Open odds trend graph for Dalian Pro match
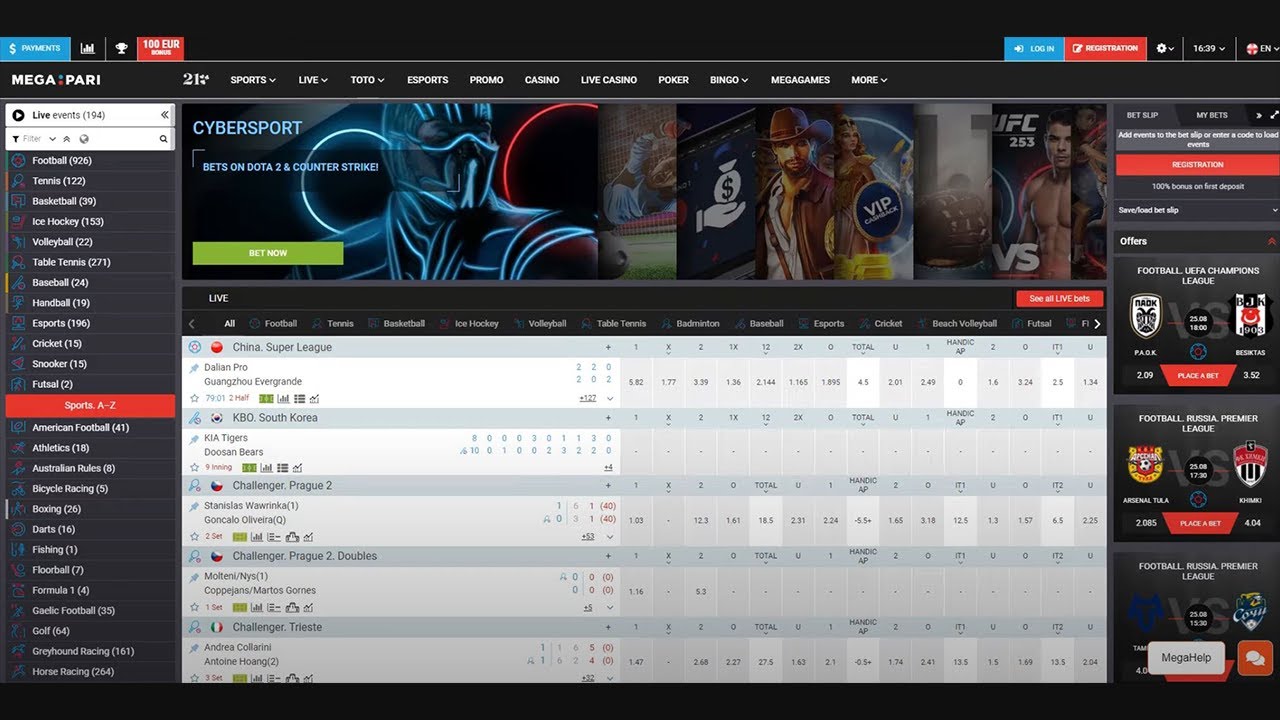The width and height of the screenshot is (1280, 720). tap(315, 398)
